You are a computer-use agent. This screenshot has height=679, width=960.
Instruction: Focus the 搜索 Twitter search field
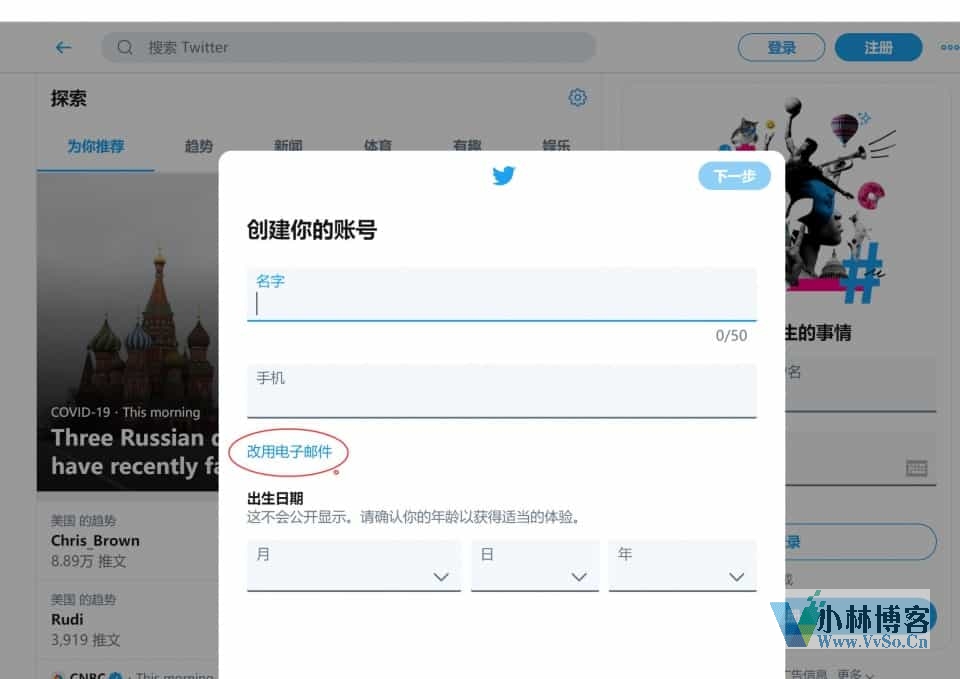pyautogui.click(x=349, y=47)
